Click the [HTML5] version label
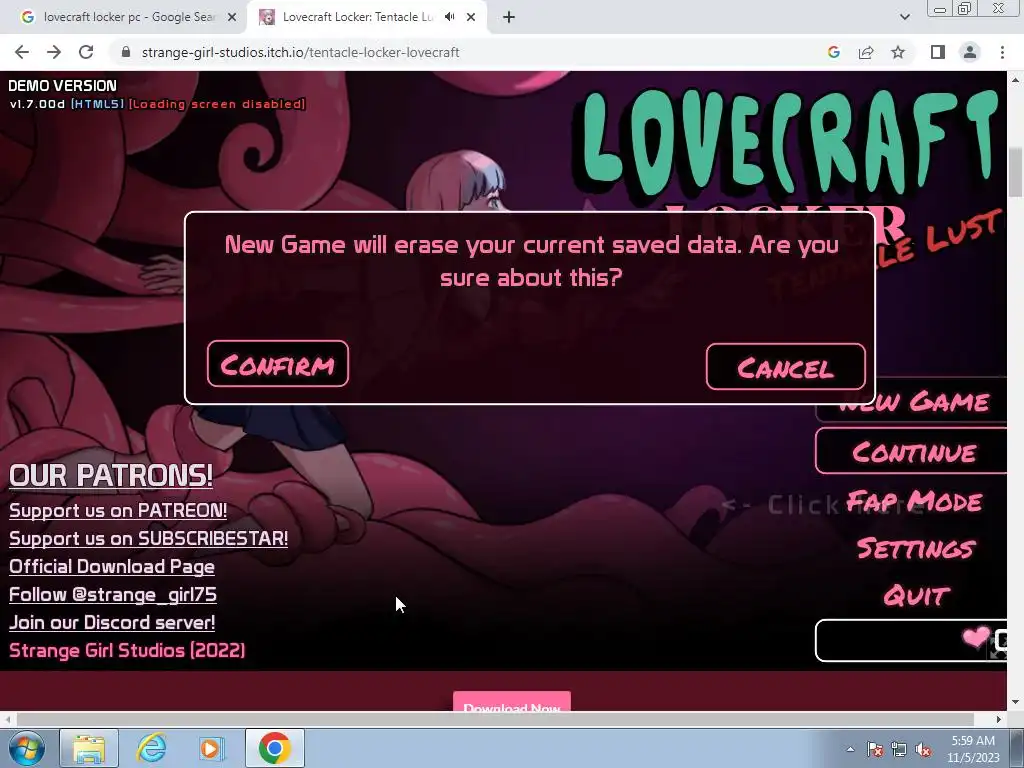 pos(97,104)
